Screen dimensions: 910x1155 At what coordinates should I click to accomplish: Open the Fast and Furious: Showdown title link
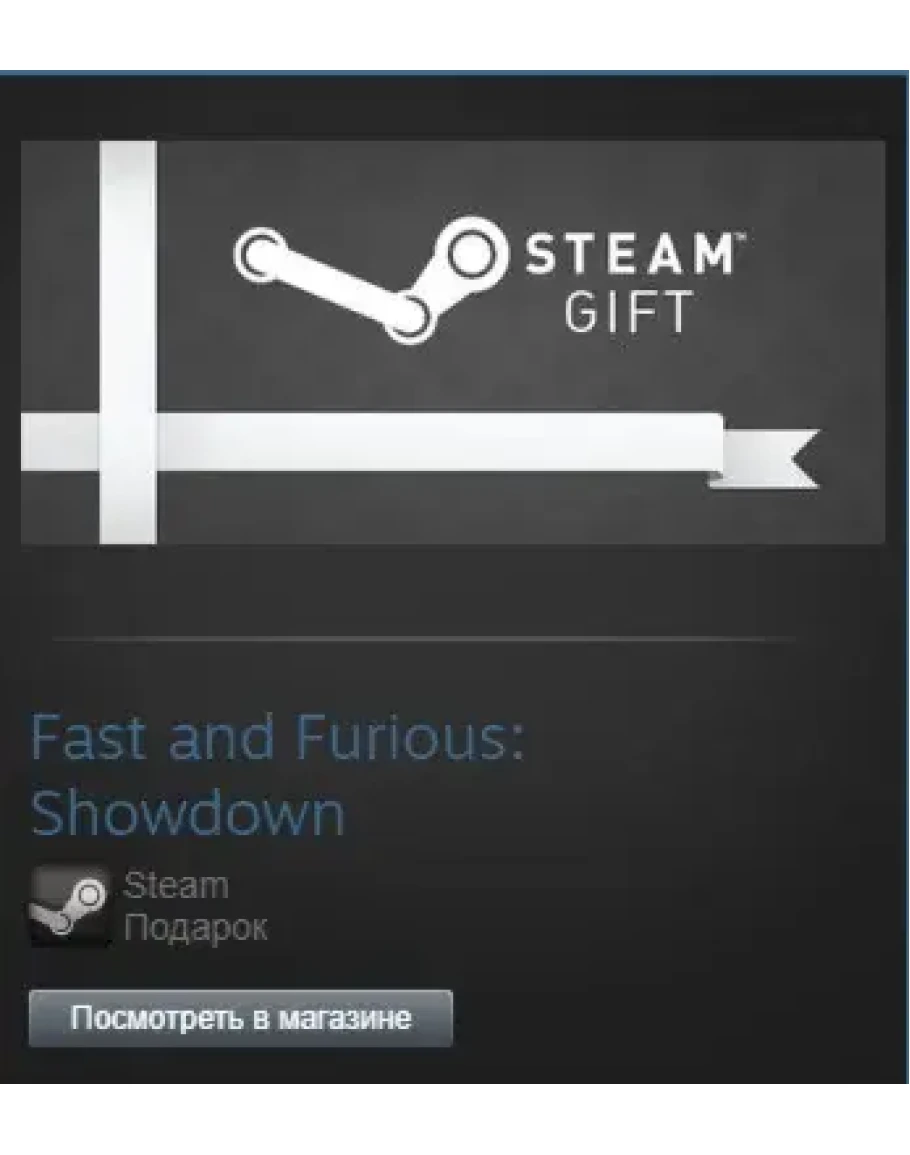[x=276, y=775]
